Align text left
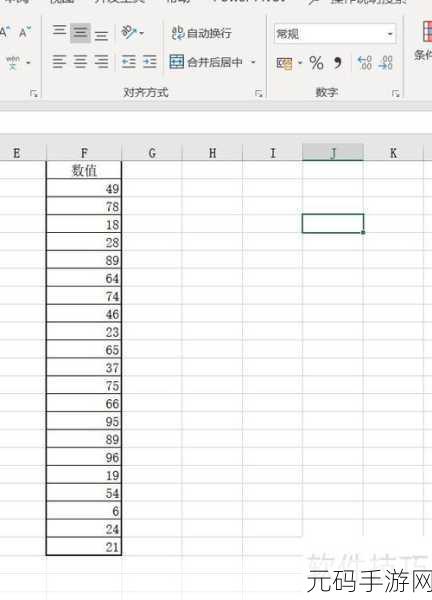Screen dimensions: 432x600 59,61
